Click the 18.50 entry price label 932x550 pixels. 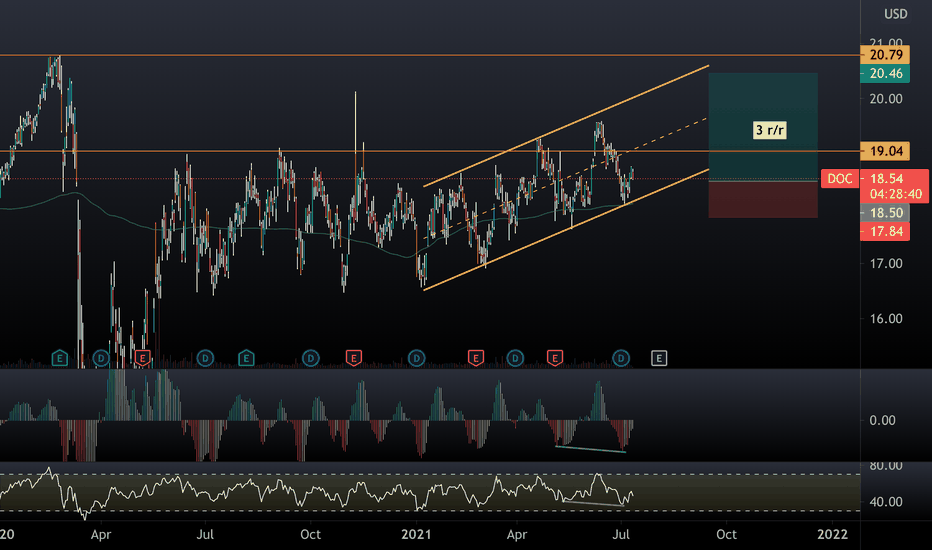pyautogui.click(x=886, y=213)
